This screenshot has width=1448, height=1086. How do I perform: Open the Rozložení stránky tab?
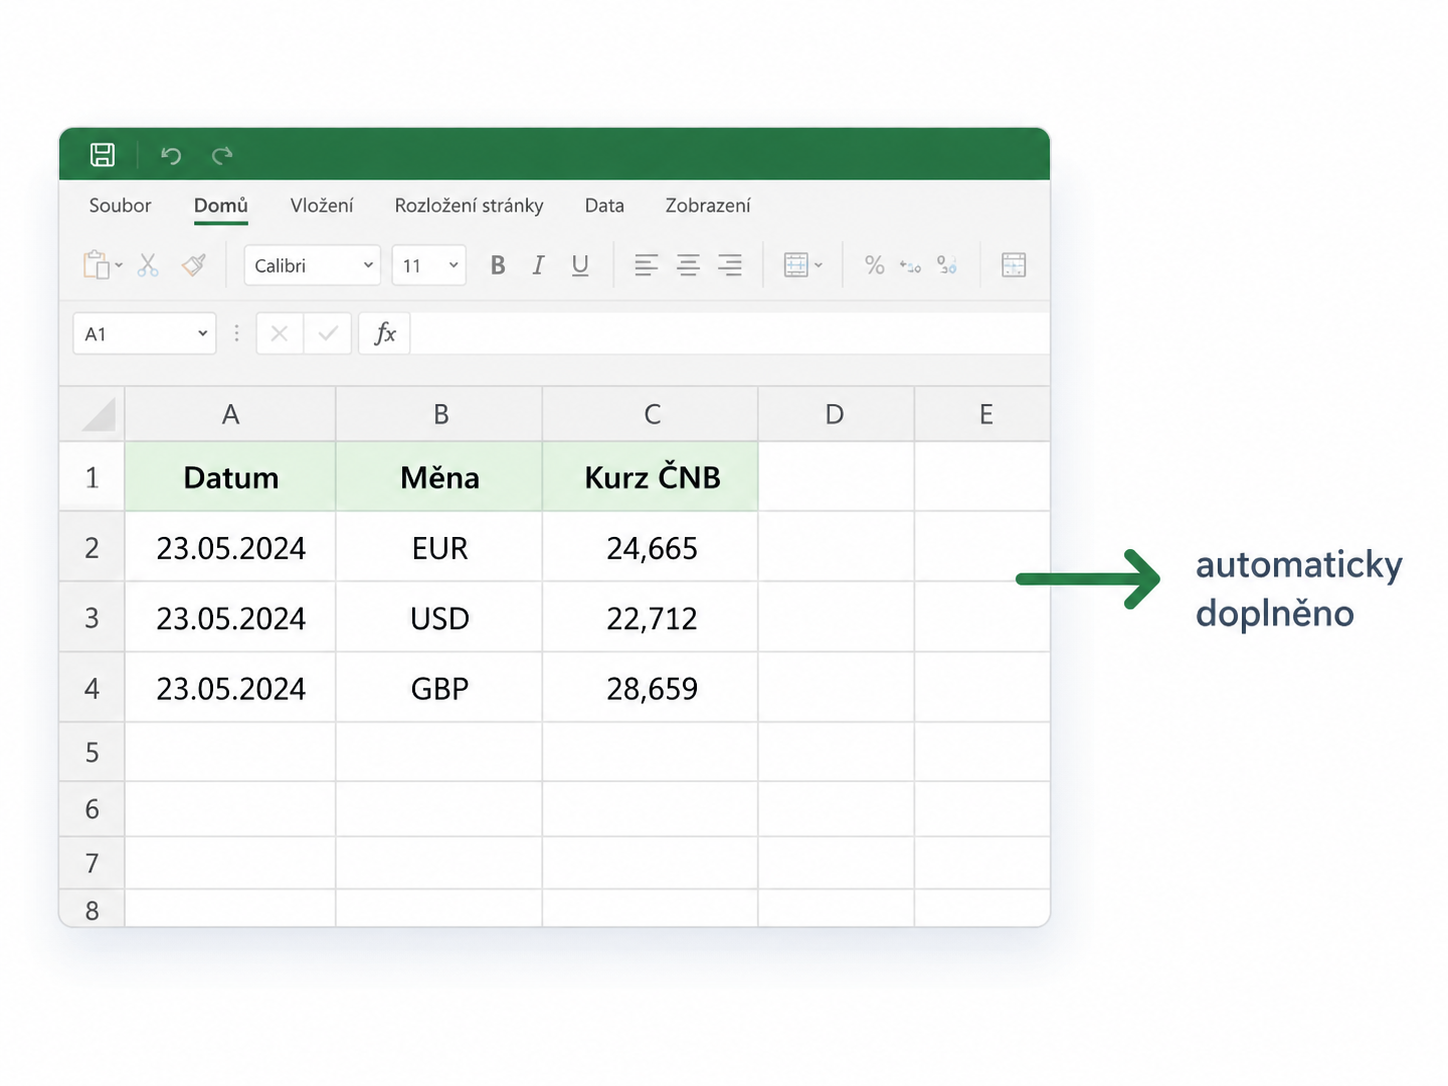click(469, 205)
